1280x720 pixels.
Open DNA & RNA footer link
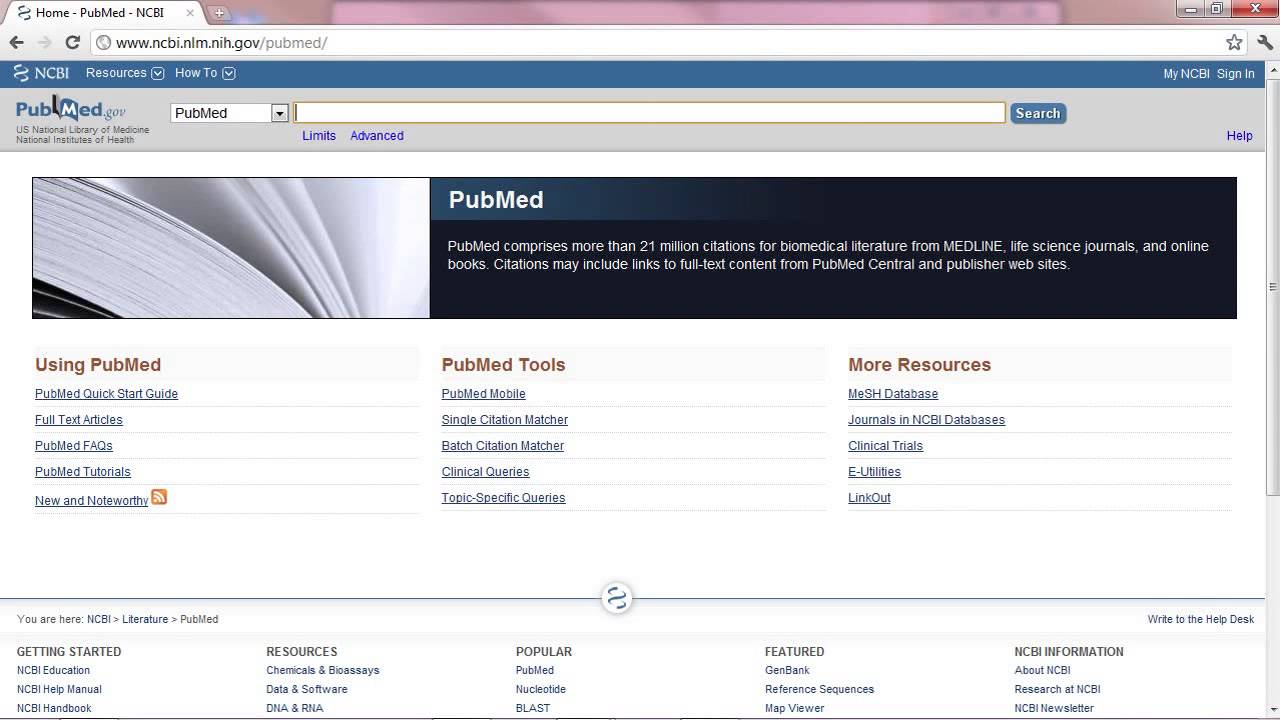coord(295,708)
